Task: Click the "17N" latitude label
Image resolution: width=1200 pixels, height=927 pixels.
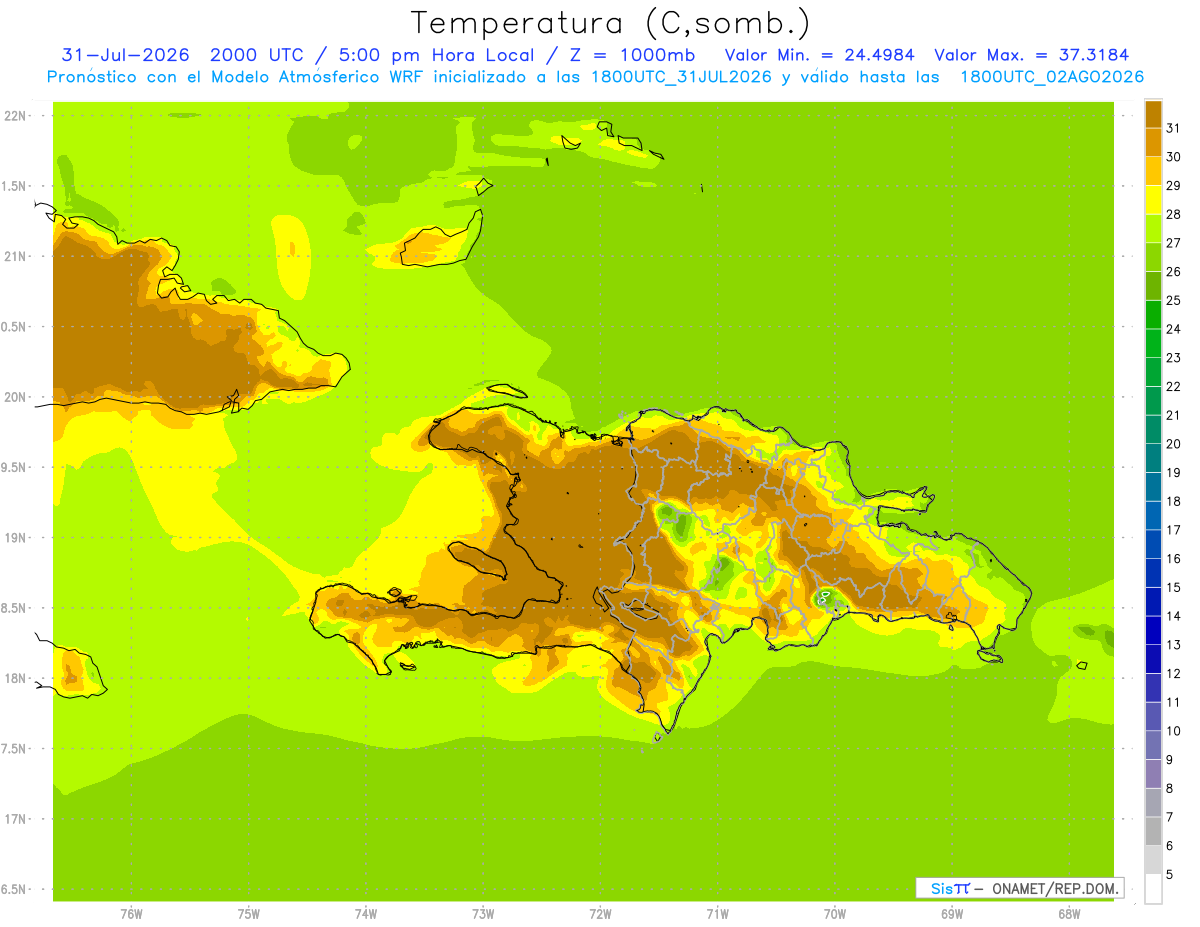Action: click(x=15, y=819)
